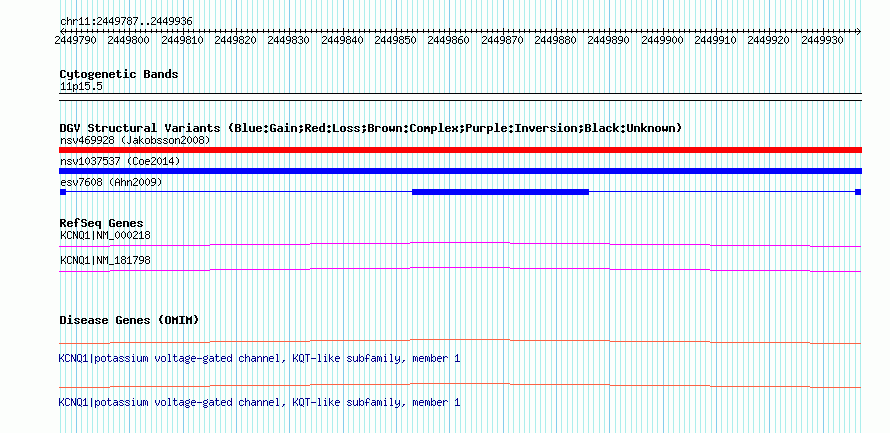Click the second KCNQ1 potassium voltage-gated channel link
890x433 pixels.
pyautogui.click(x=259, y=402)
